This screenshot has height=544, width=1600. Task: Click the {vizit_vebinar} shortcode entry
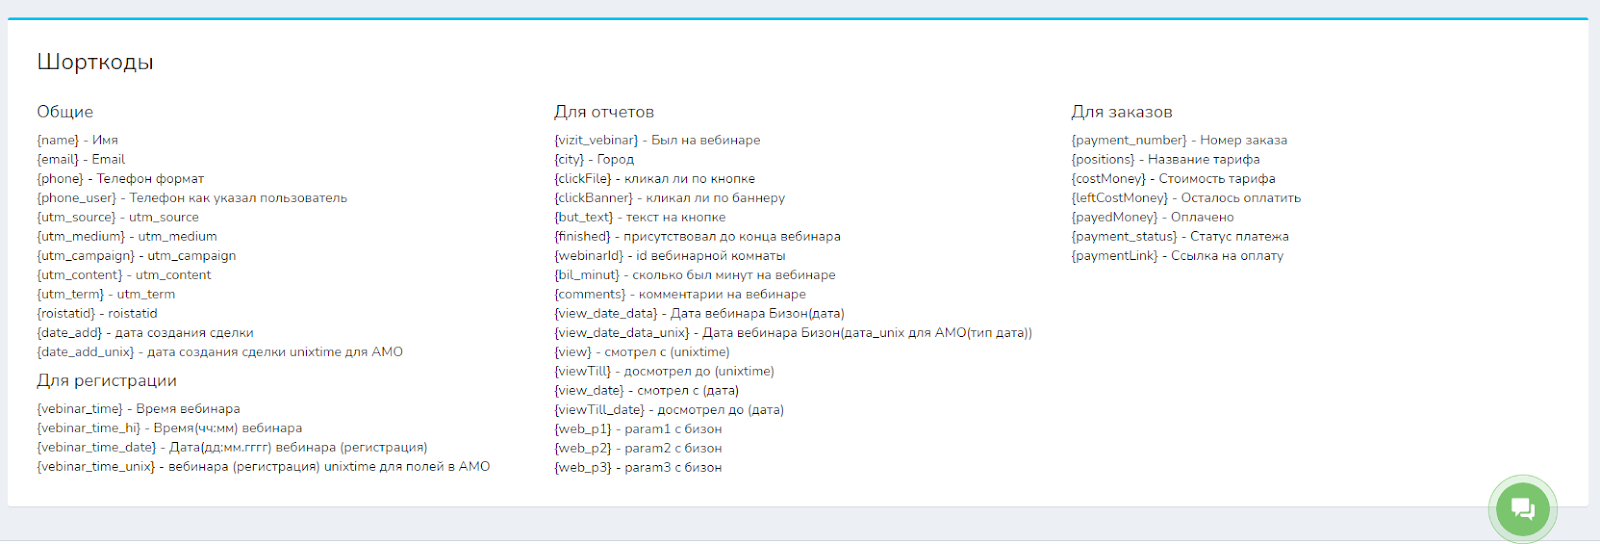pos(657,140)
